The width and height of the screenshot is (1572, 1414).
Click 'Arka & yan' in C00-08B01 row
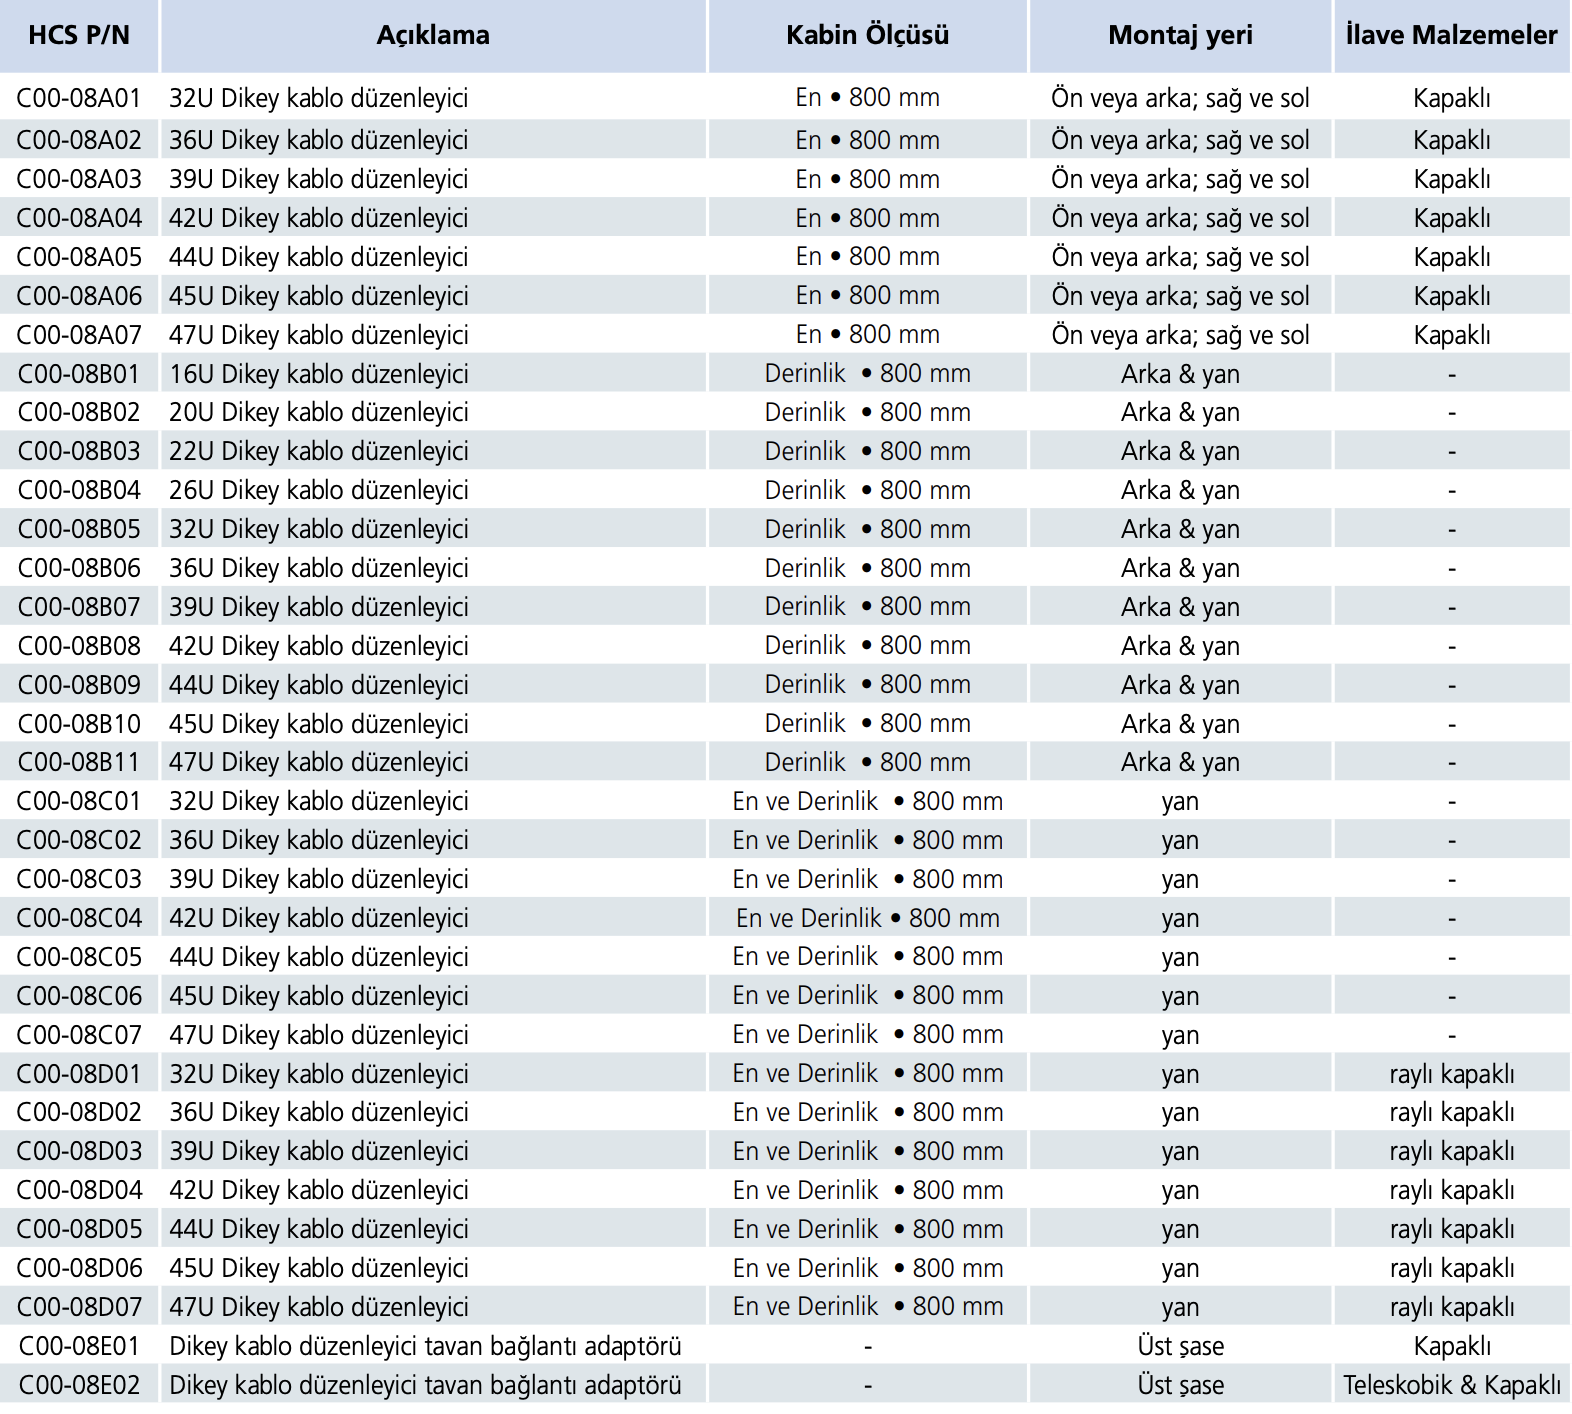pyautogui.click(x=1180, y=375)
